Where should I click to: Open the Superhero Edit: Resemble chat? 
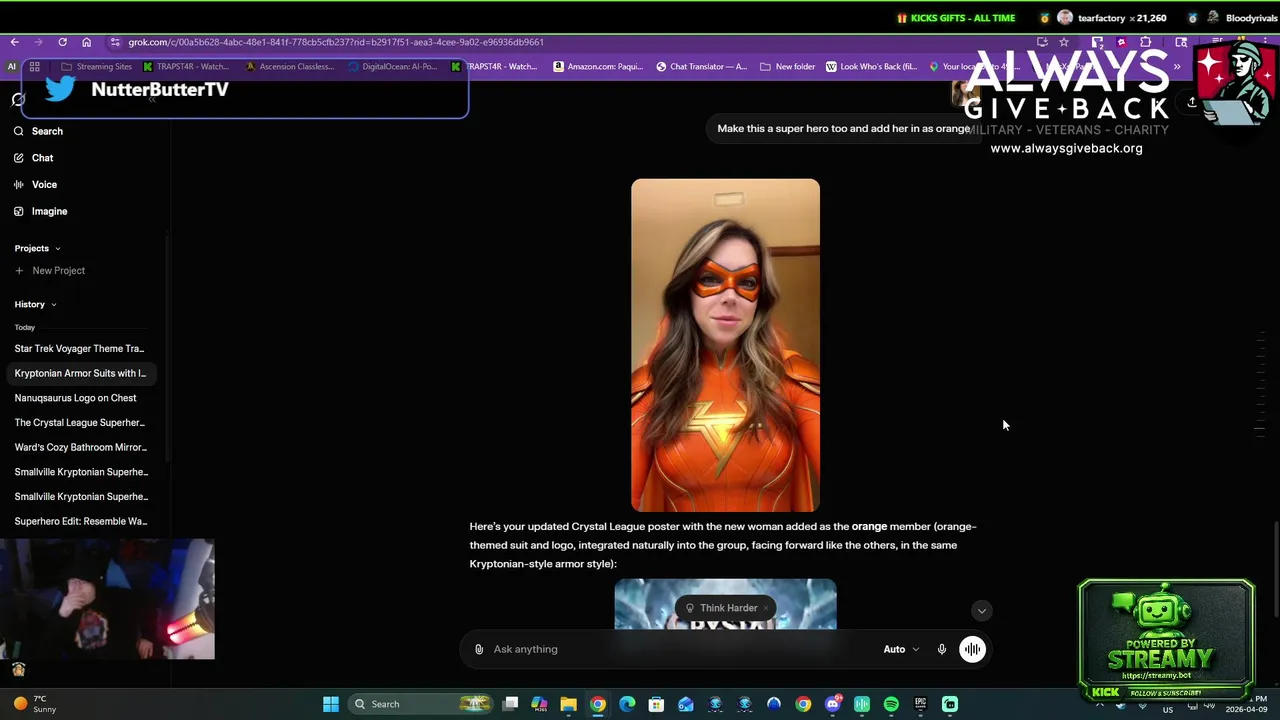tap(80, 521)
